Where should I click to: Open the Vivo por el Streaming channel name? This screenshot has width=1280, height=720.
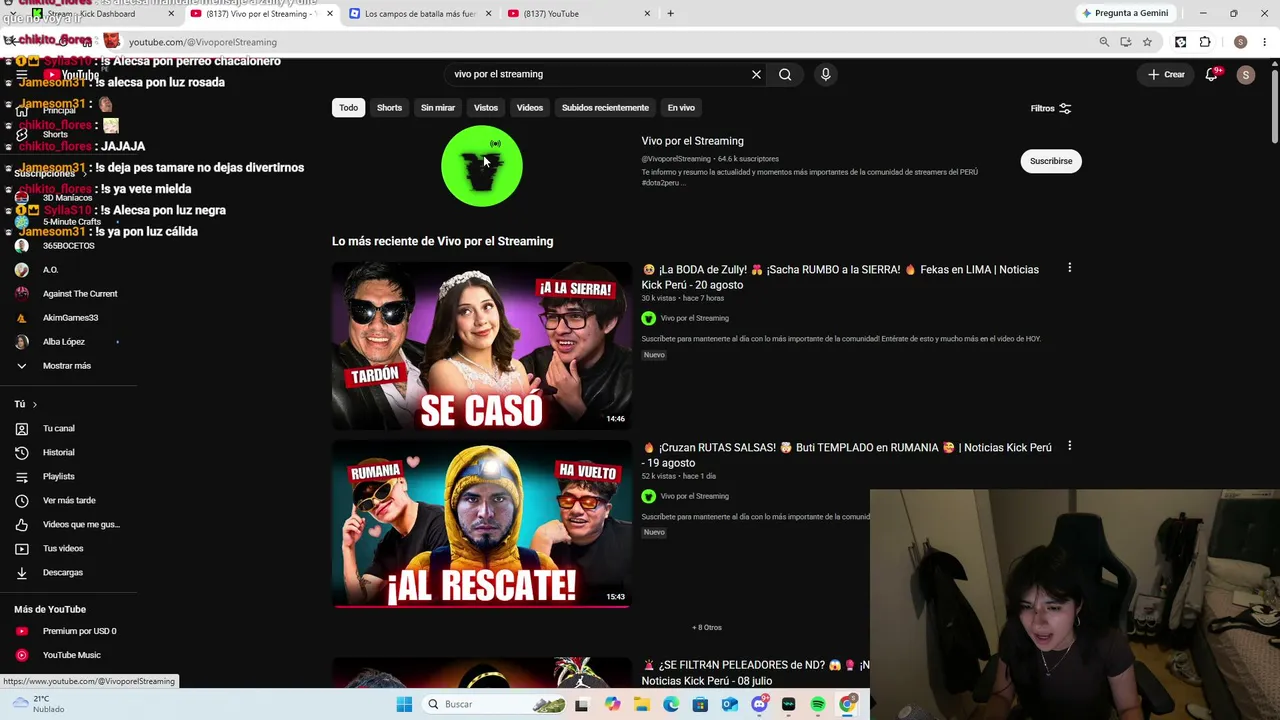692,141
